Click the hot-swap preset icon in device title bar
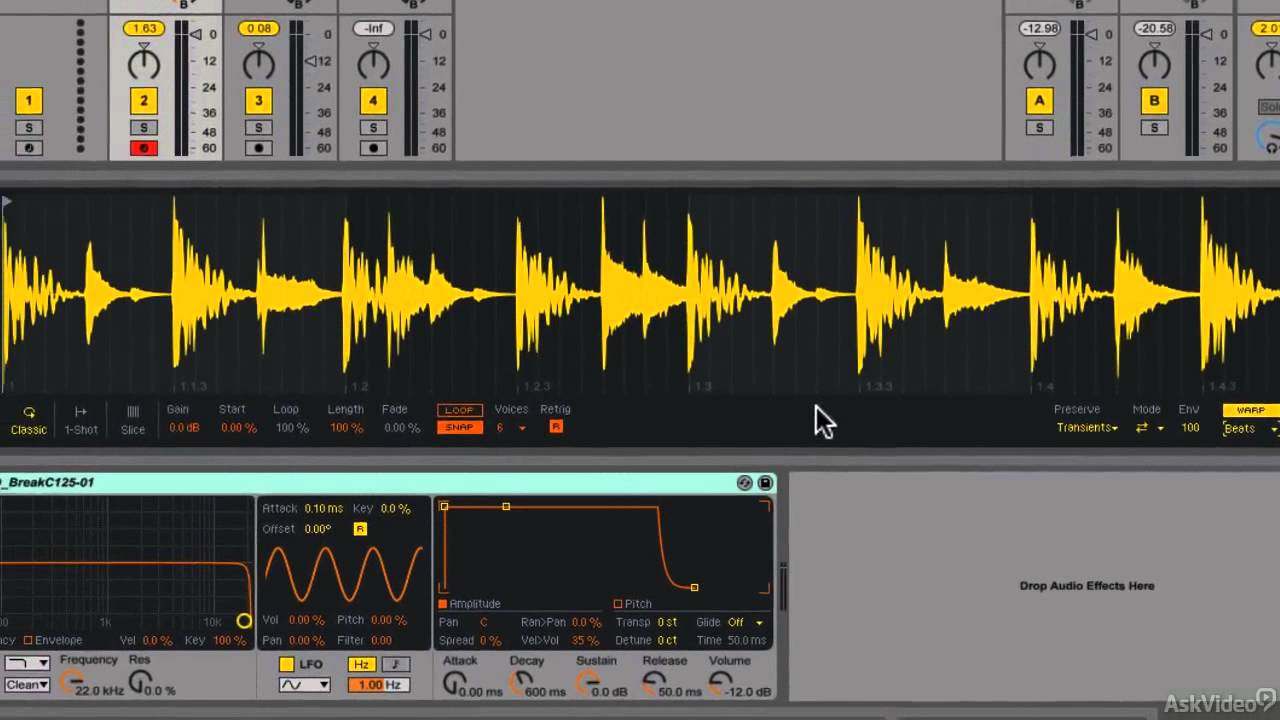Screen dimensions: 1280x720 [x=744, y=483]
